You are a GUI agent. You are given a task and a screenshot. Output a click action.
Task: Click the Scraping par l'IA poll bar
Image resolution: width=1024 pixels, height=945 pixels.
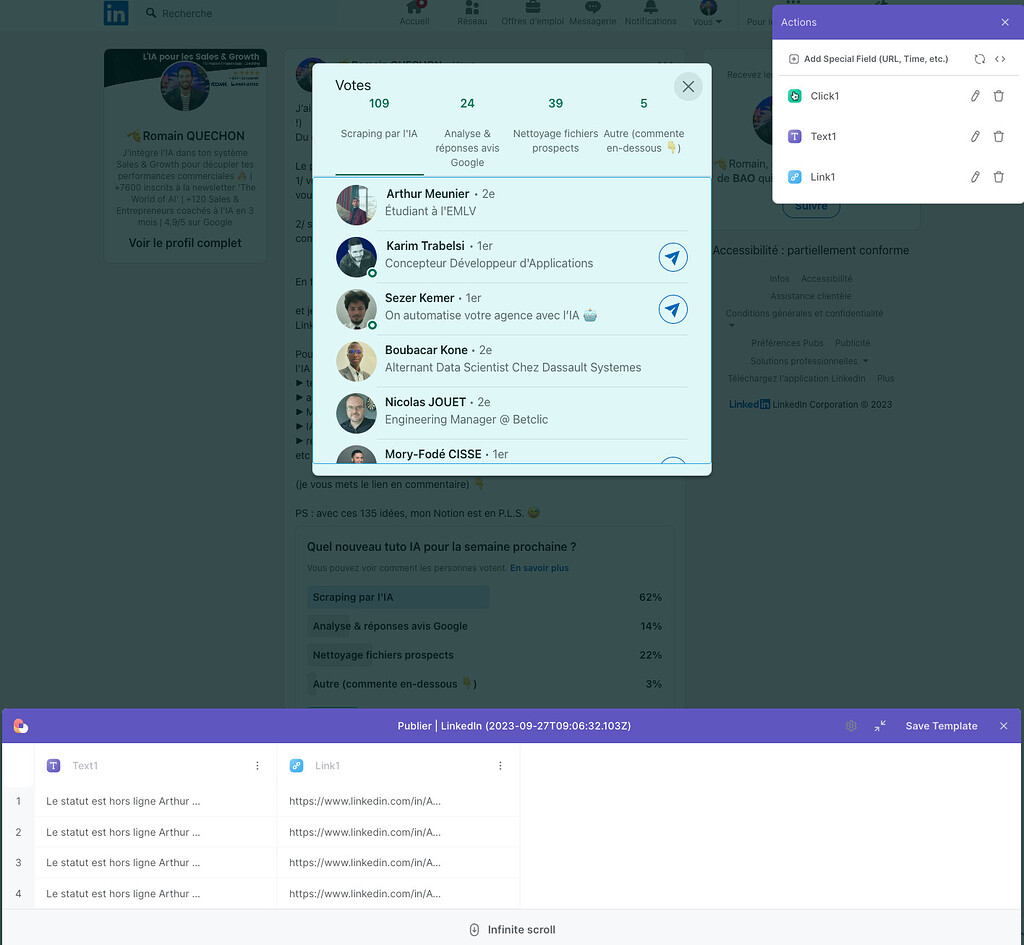[x=398, y=597]
